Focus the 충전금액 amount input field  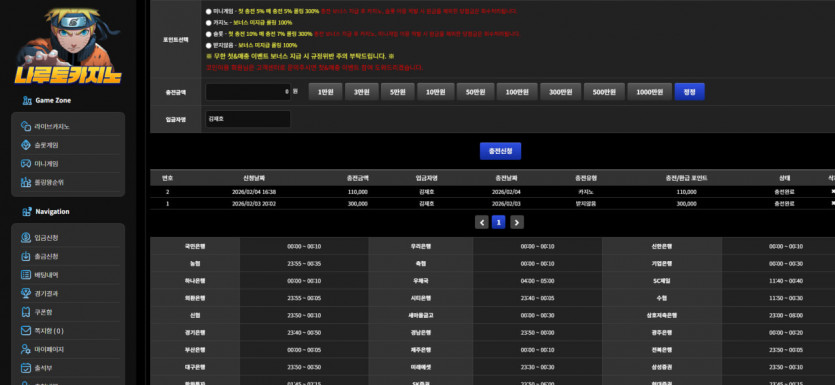point(248,92)
